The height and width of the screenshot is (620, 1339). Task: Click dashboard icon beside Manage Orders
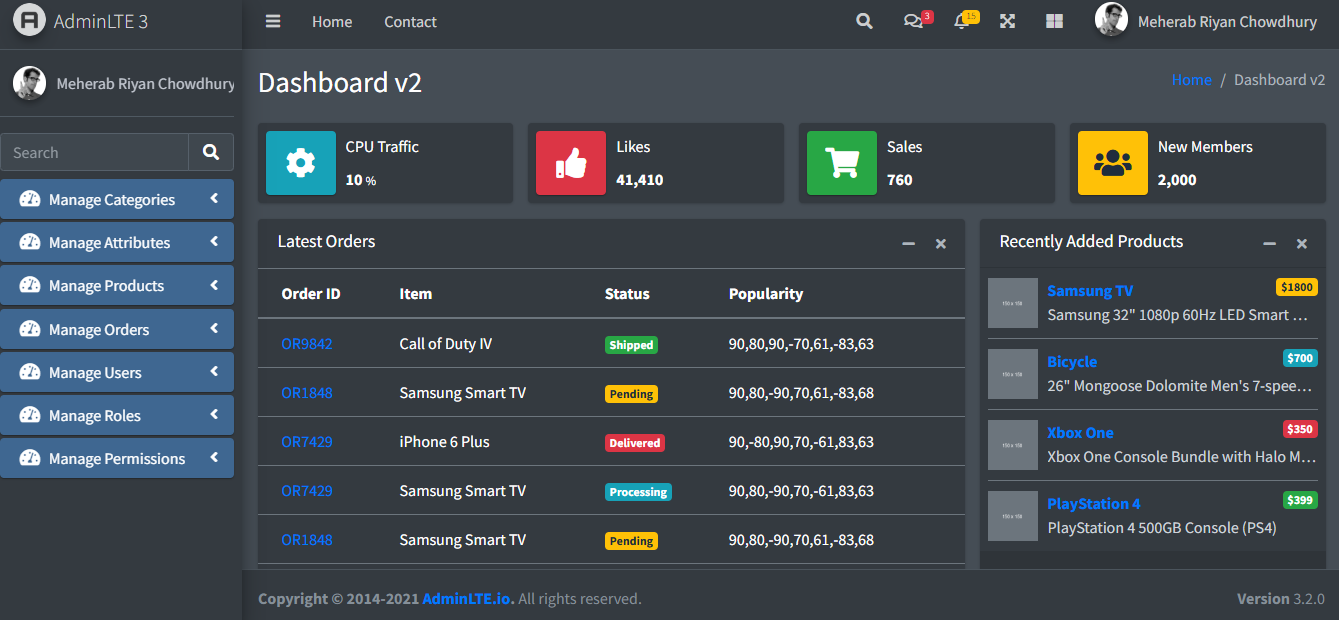tap(30, 329)
